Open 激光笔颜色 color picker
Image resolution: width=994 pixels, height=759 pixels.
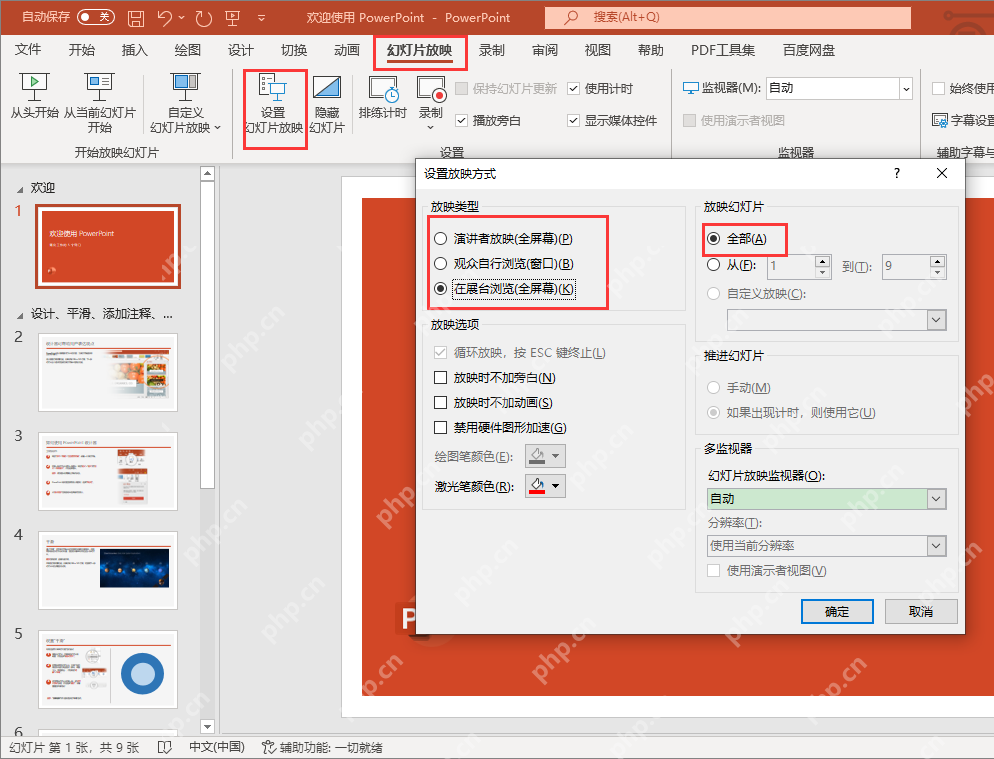545,486
